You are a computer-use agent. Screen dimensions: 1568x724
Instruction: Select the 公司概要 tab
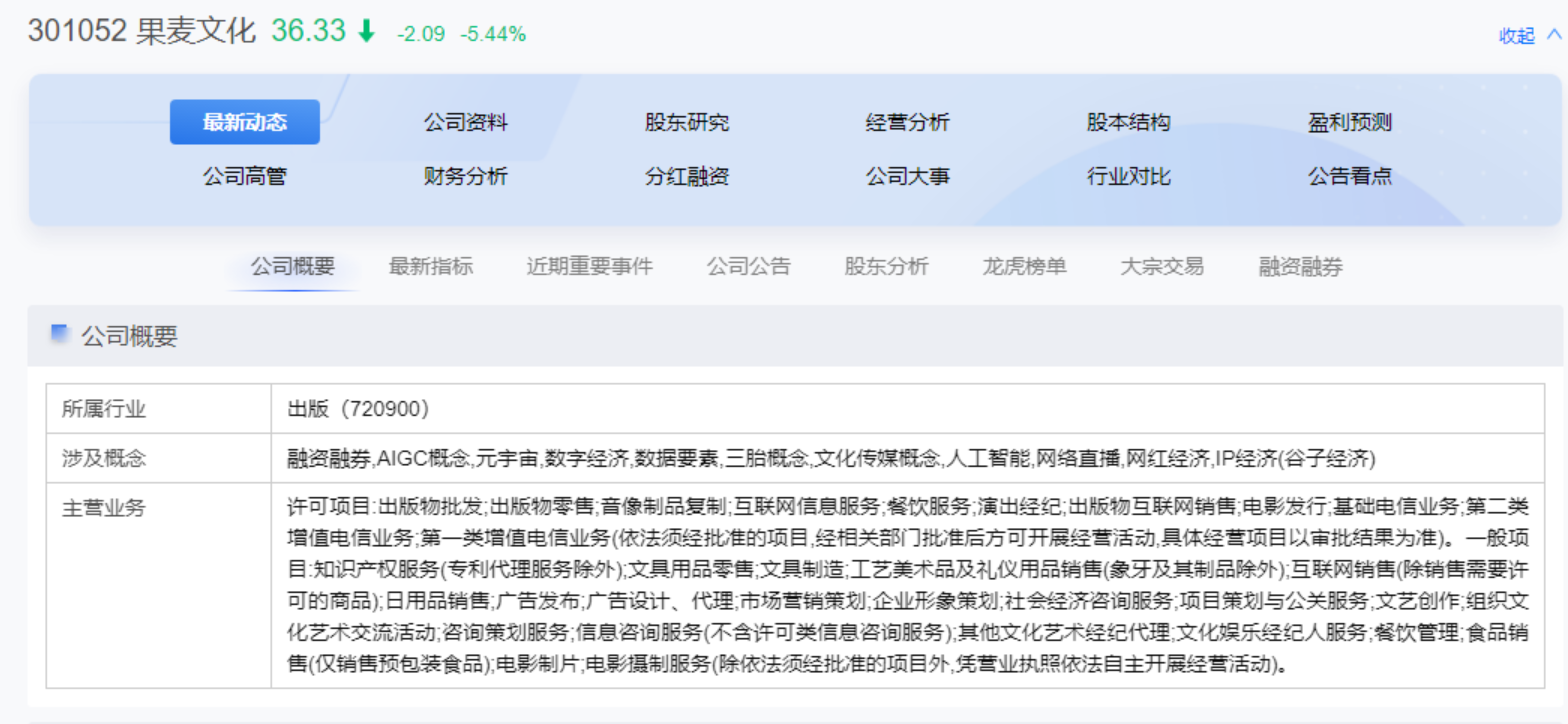(x=293, y=267)
